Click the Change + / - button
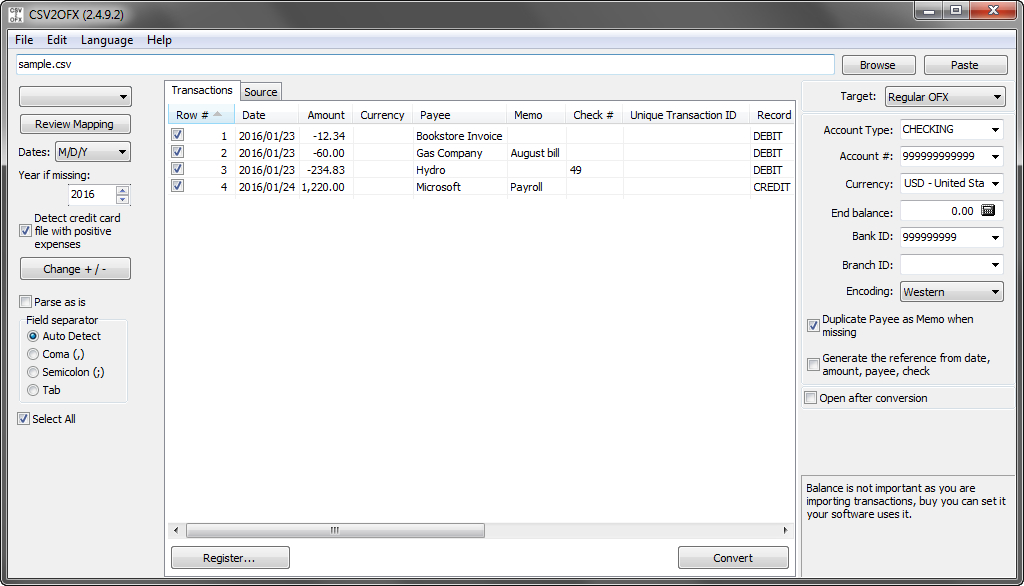The image size is (1024, 586). click(x=75, y=269)
